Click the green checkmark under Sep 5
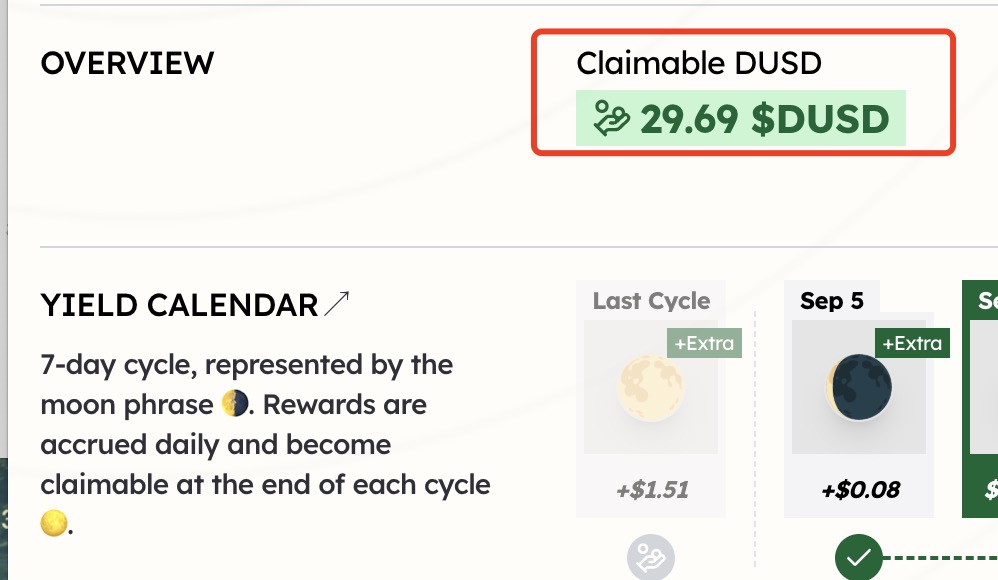This screenshot has height=580, width=998. (x=859, y=558)
